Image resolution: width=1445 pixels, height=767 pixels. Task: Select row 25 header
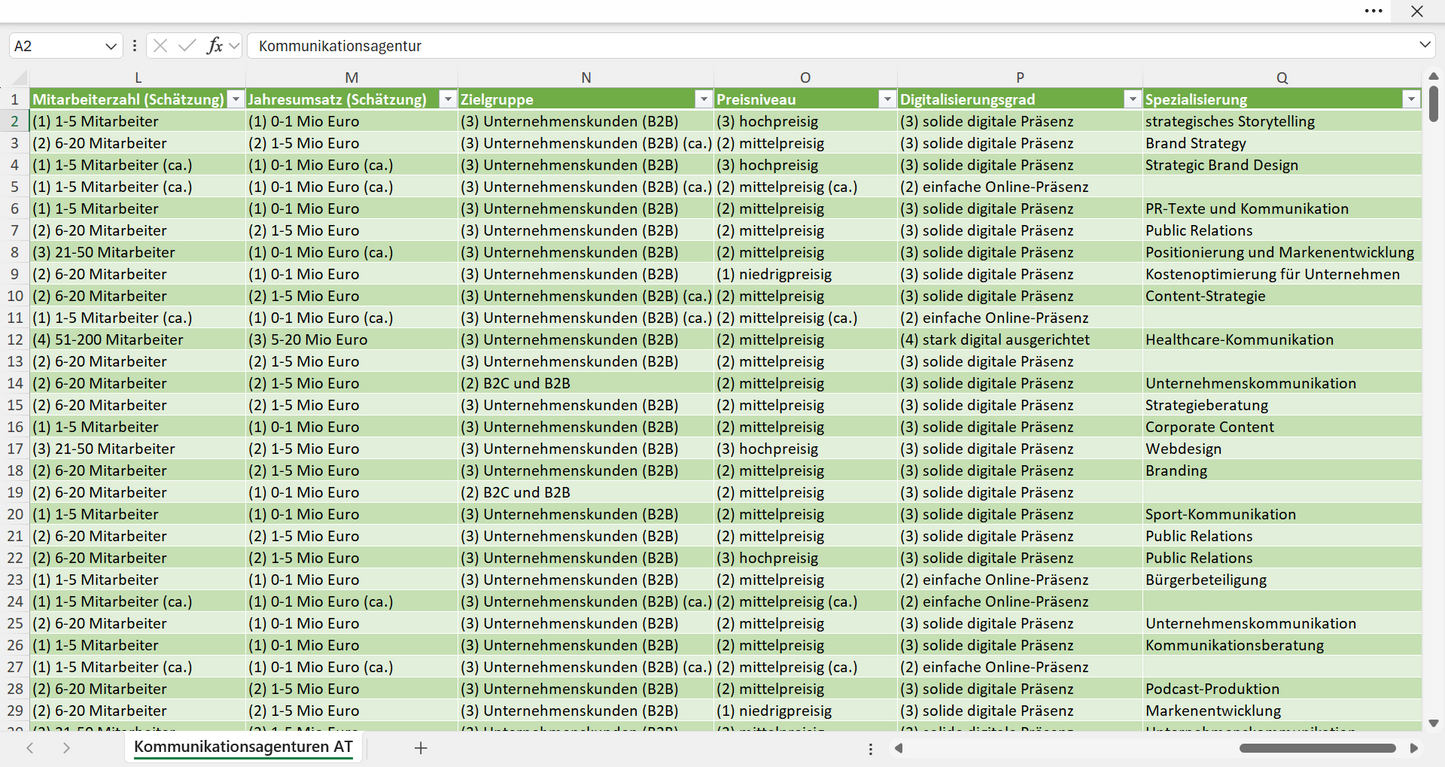pos(15,623)
